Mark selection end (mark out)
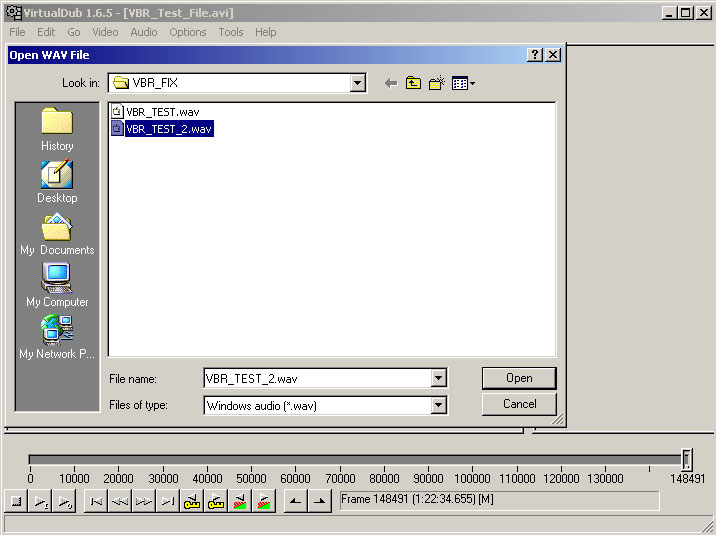This screenshot has width=716, height=535. click(x=320, y=501)
